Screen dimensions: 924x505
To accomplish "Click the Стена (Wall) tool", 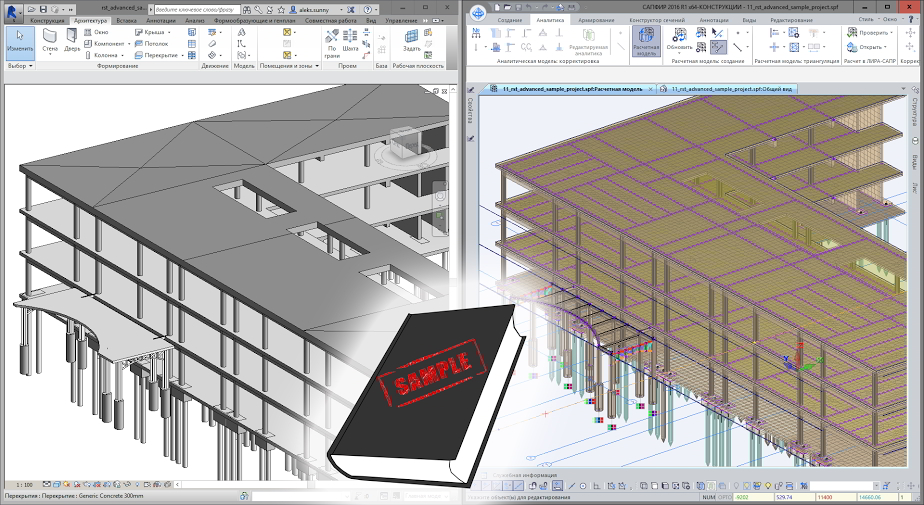I will [x=50, y=40].
